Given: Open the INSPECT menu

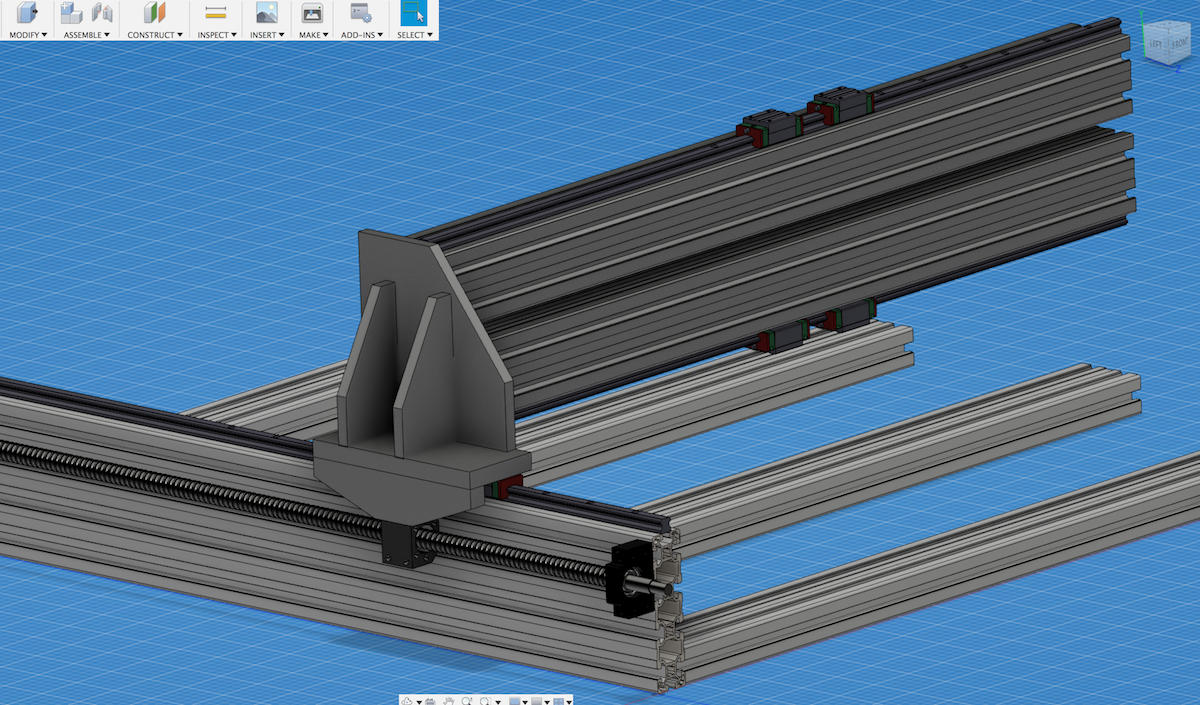Looking at the screenshot, I should coord(216,35).
